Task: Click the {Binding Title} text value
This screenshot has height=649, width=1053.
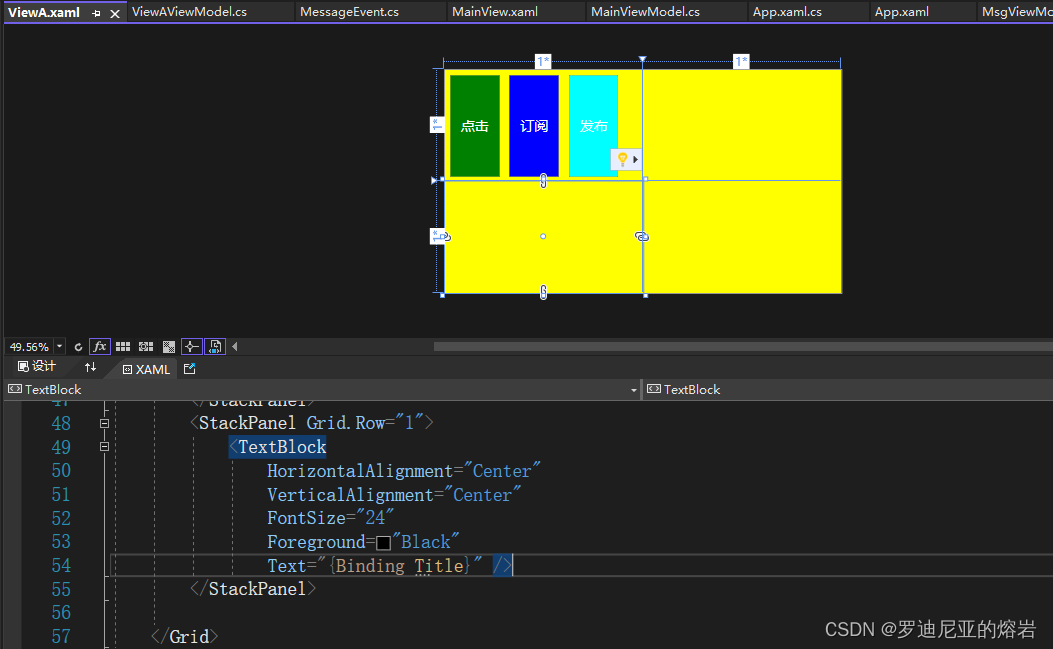Action: click(x=400, y=566)
